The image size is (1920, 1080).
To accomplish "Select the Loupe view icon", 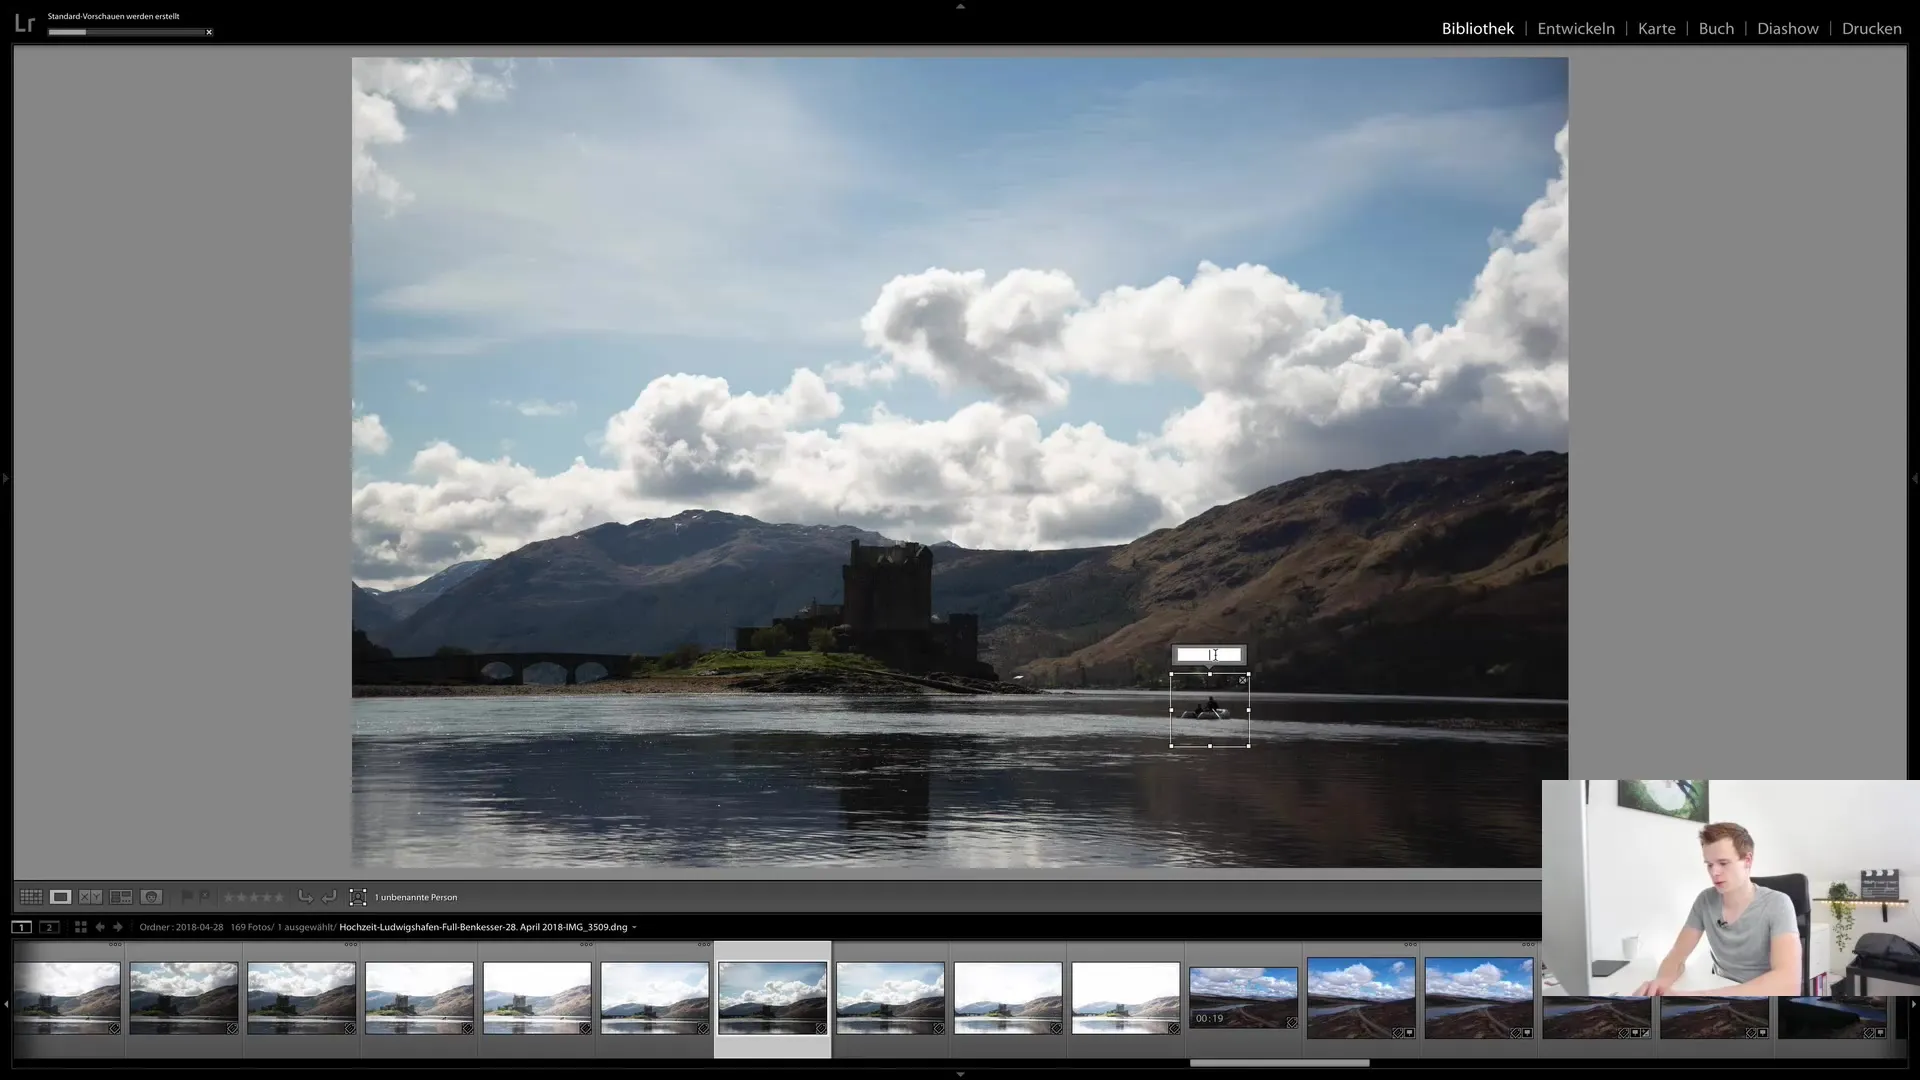I will click(61, 897).
